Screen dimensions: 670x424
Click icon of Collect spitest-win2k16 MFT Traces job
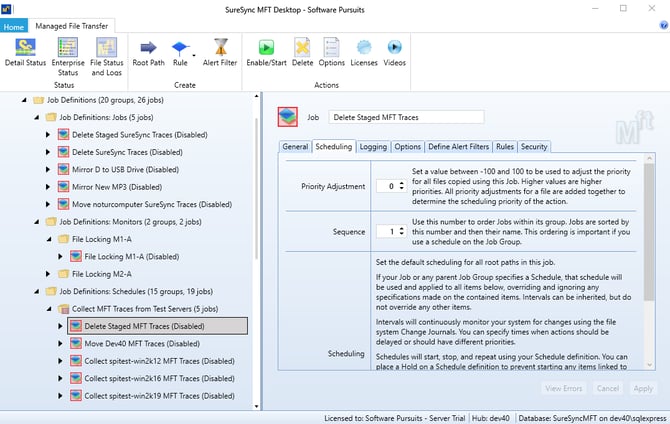76,378
